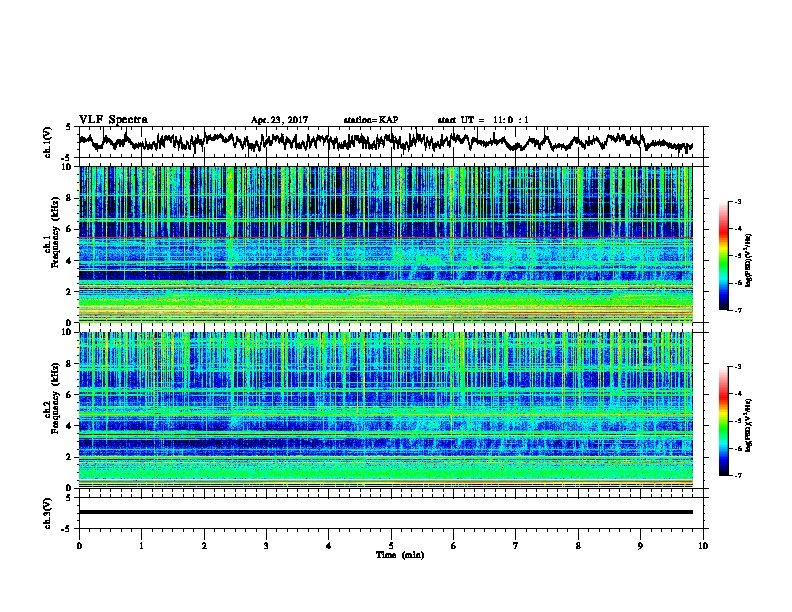Click the "VLF Spectra" plot title
The height and width of the screenshot is (612, 792).
point(113,120)
